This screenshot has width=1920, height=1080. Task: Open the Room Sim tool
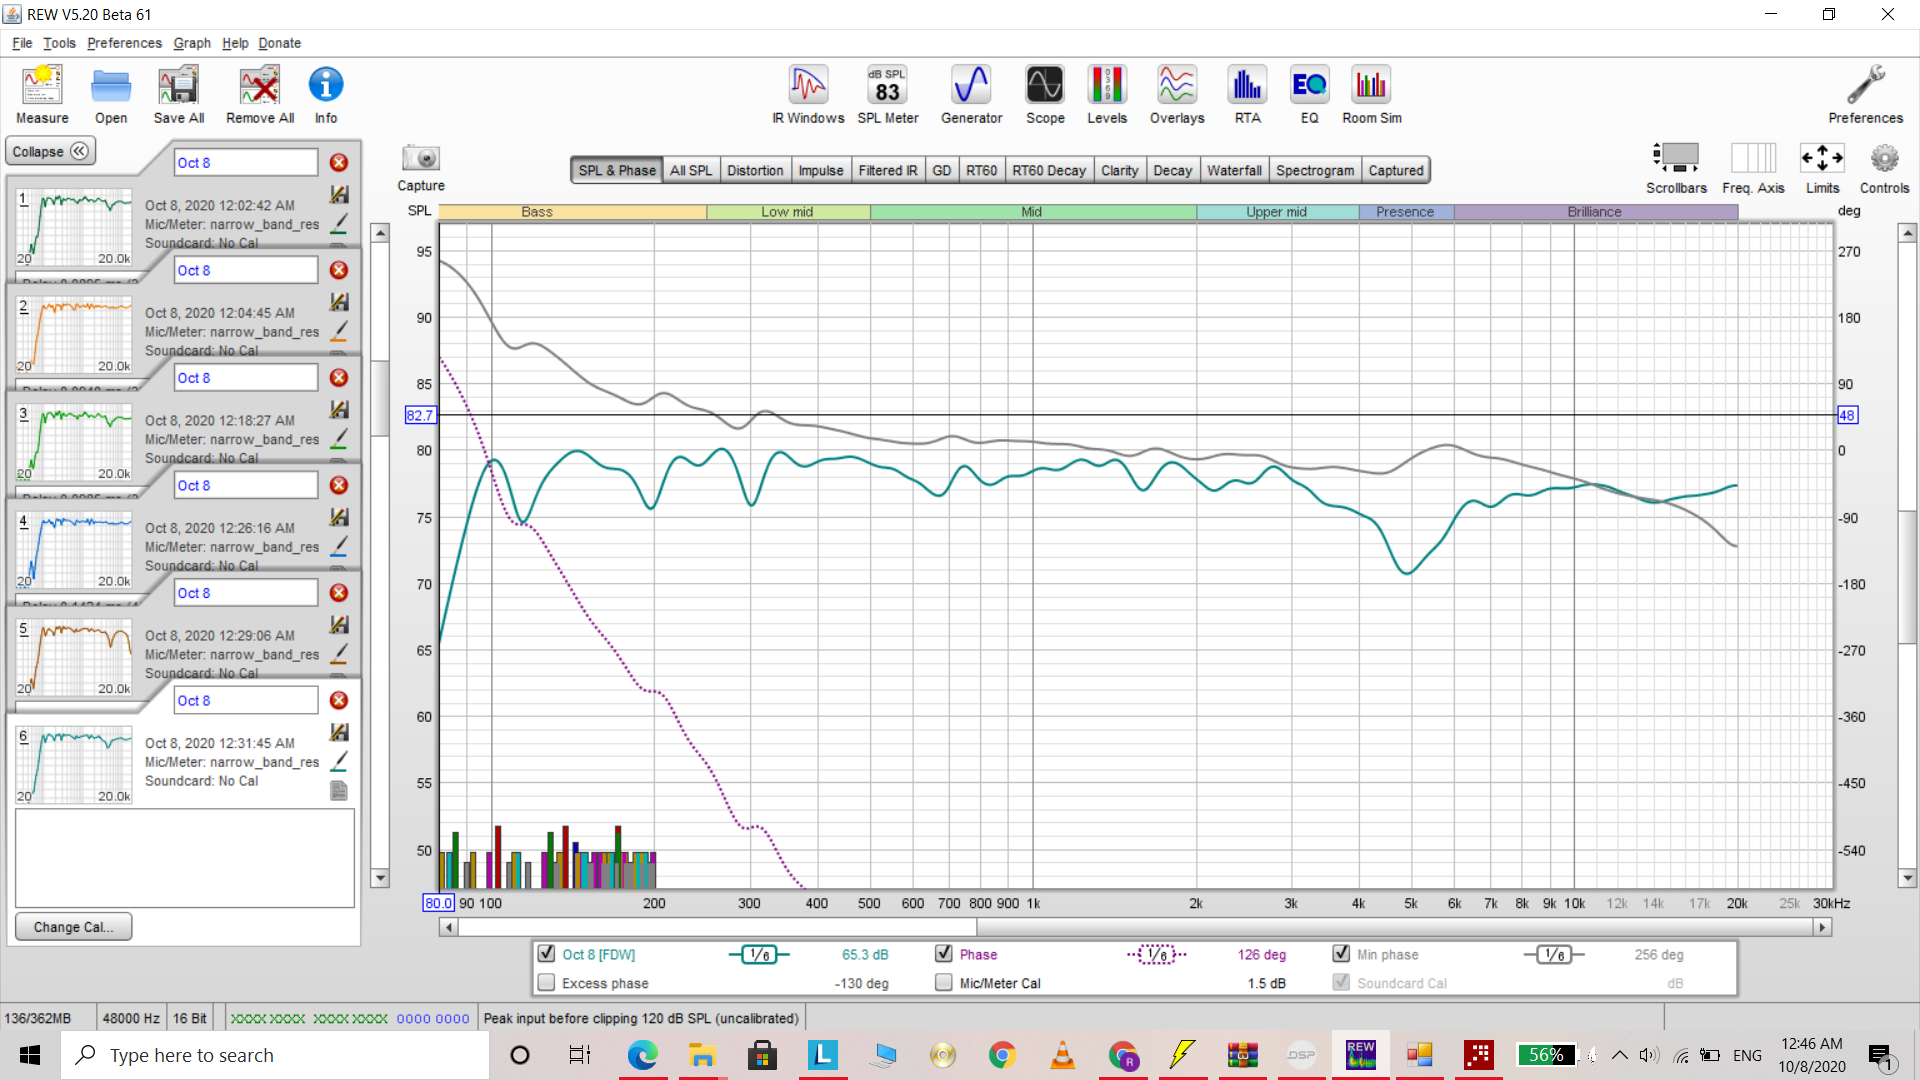(1371, 95)
